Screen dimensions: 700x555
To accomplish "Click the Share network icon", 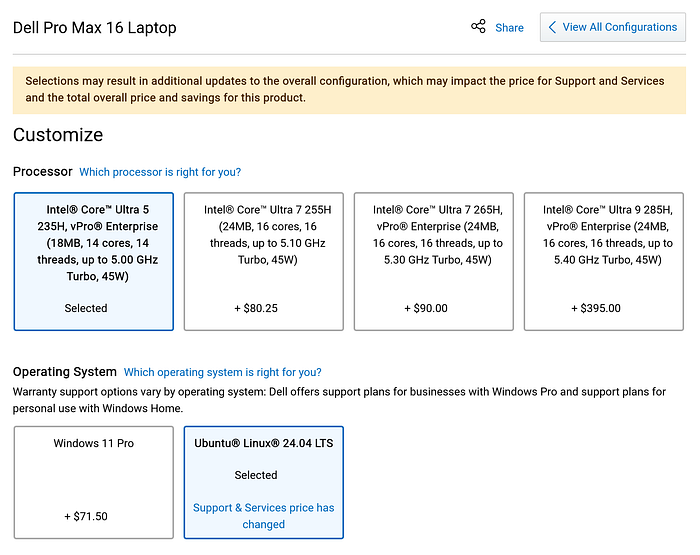I will pos(478,27).
